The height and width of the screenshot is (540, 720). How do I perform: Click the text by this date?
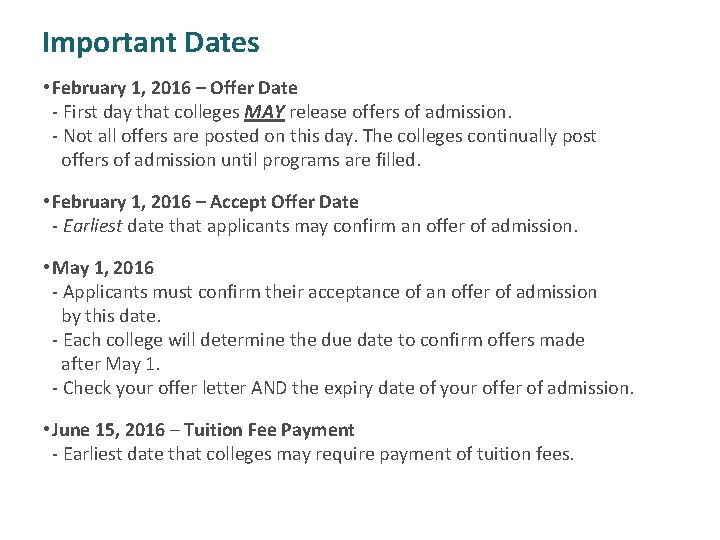click(111, 316)
